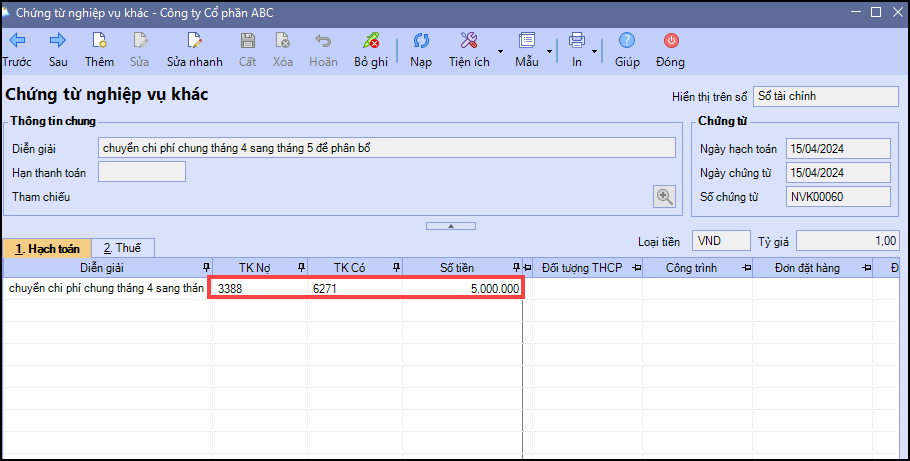Unpost the voucher with Bỏ ghi
The height and width of the screenshot is (461, 910).
371,41
